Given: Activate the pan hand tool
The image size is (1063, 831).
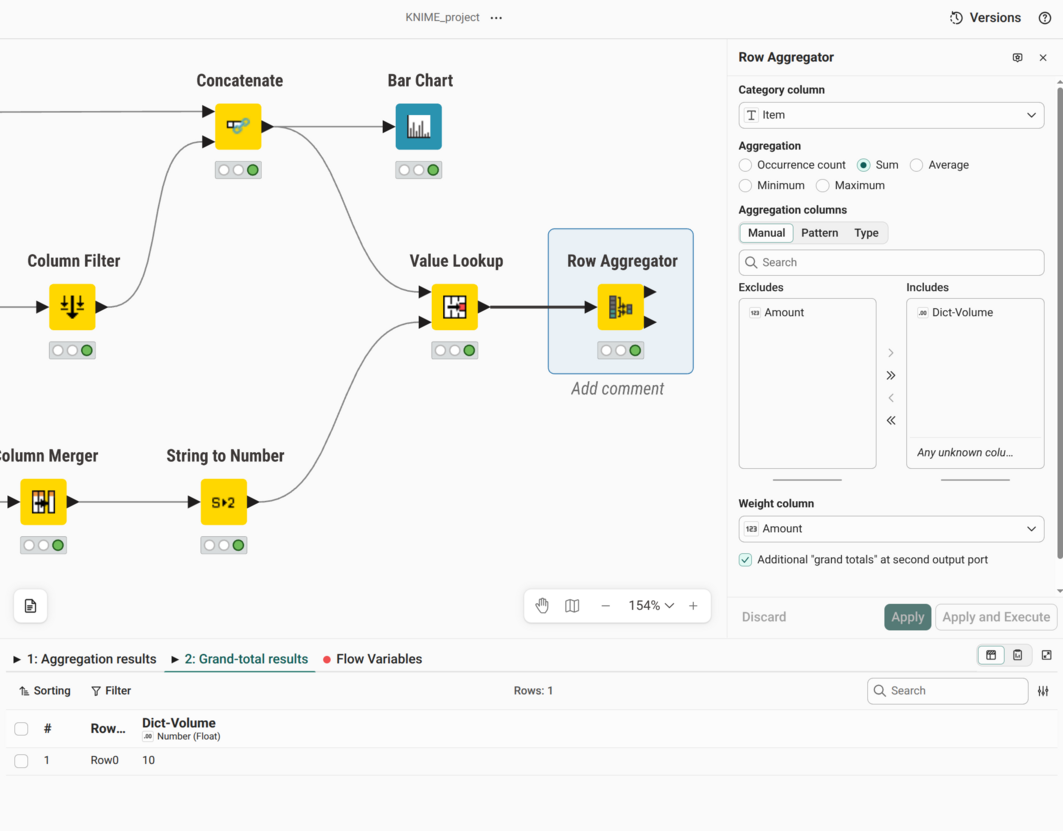Looking at the screenshot, I should 542,605.
